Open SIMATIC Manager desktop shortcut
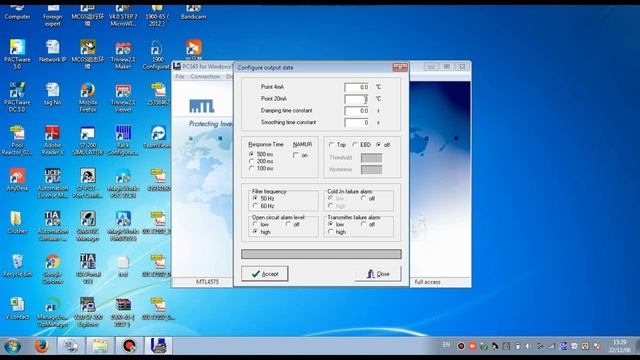Viewport: 640px width, 360px height. (88, 226)
